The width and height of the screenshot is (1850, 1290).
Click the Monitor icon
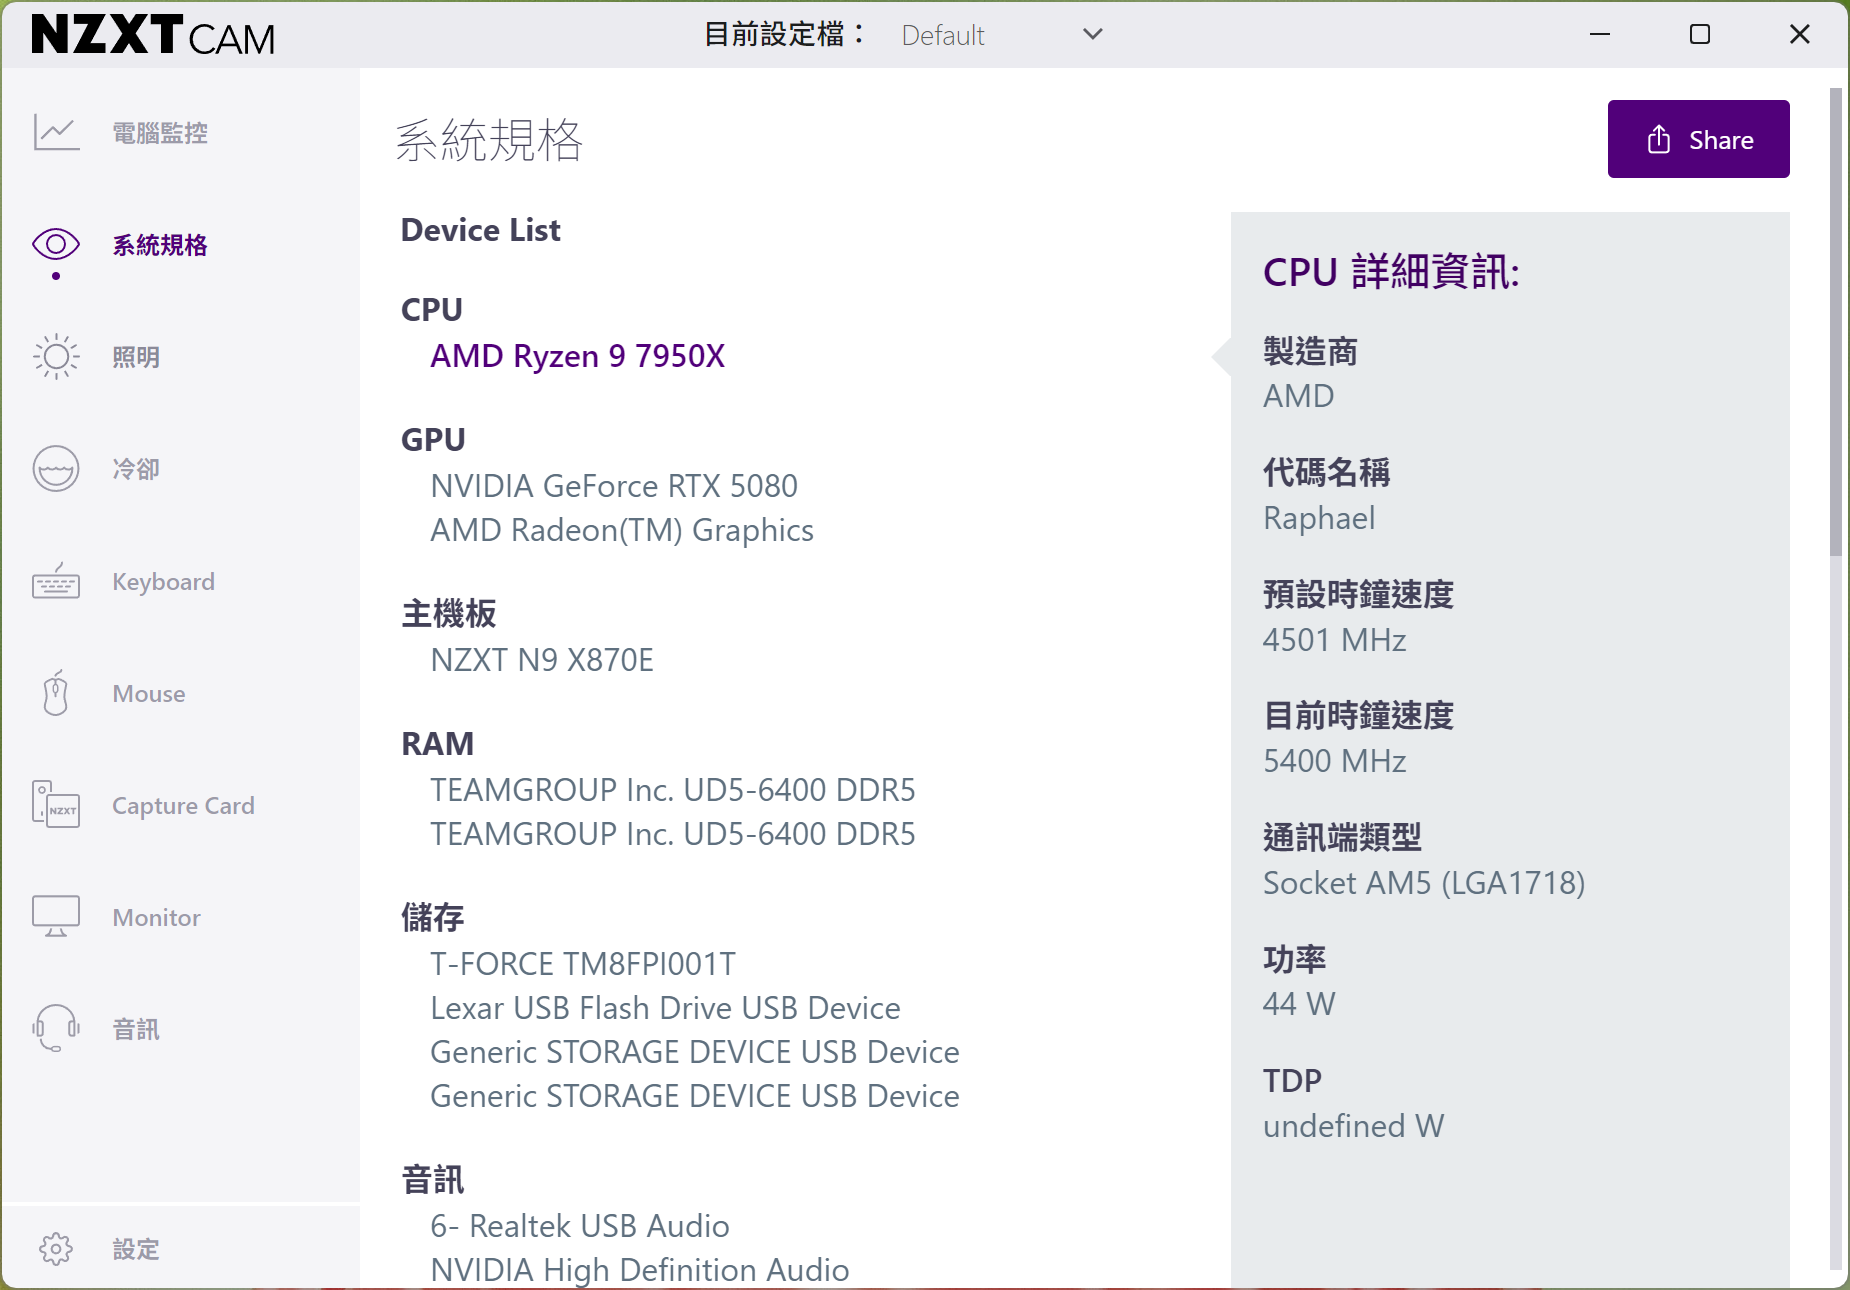click(56, 916)
